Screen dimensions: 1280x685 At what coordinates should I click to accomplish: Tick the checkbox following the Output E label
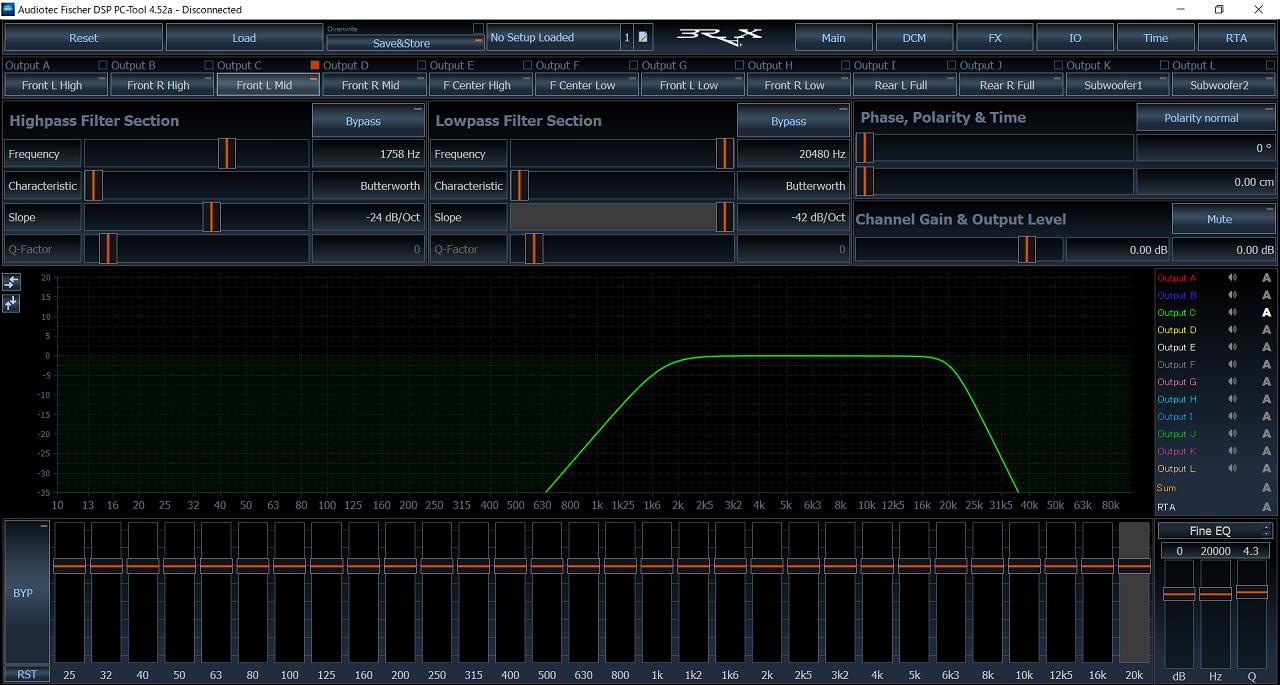(527, 65)
